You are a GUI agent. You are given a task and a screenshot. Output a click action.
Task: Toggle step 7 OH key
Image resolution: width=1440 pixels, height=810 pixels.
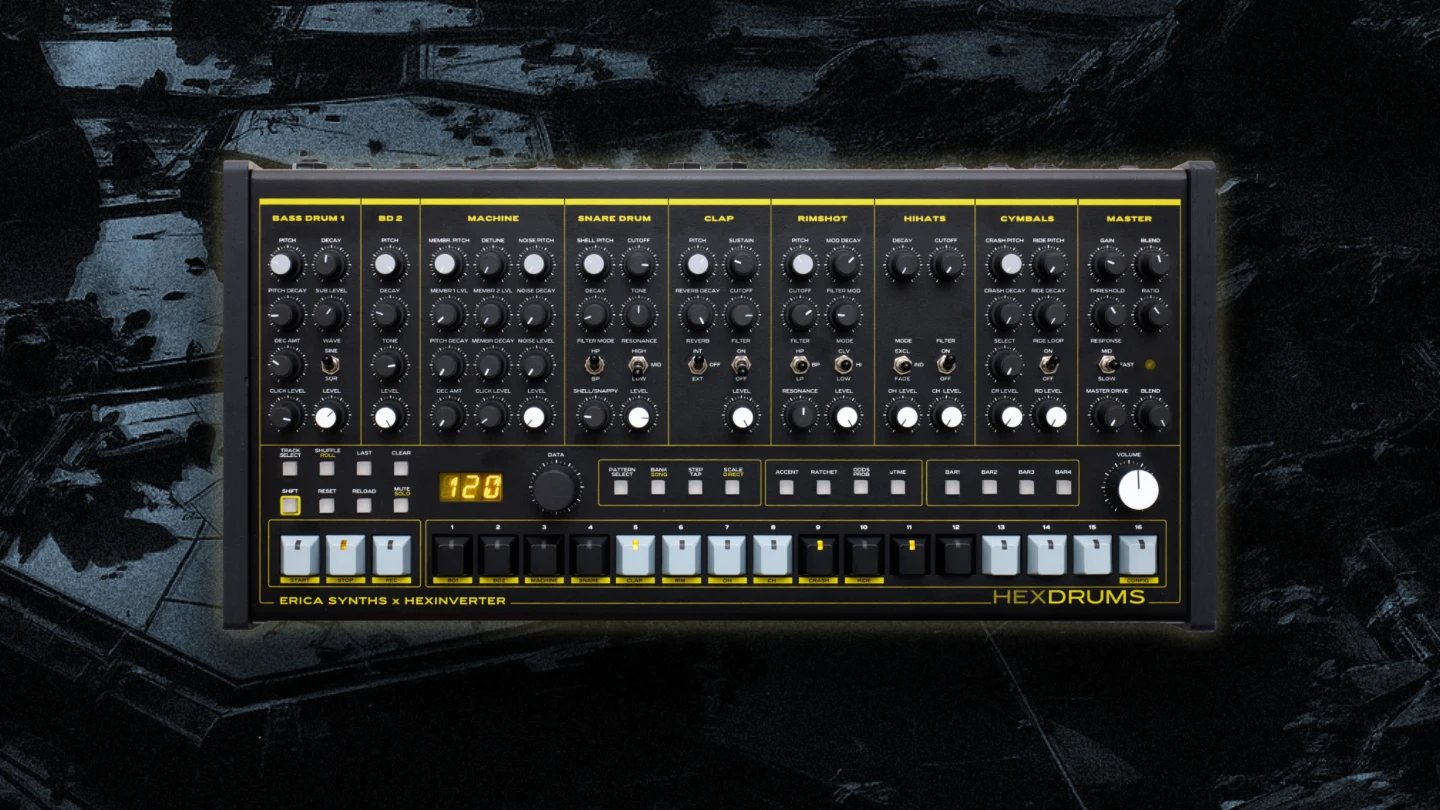(x=727, y=555)
